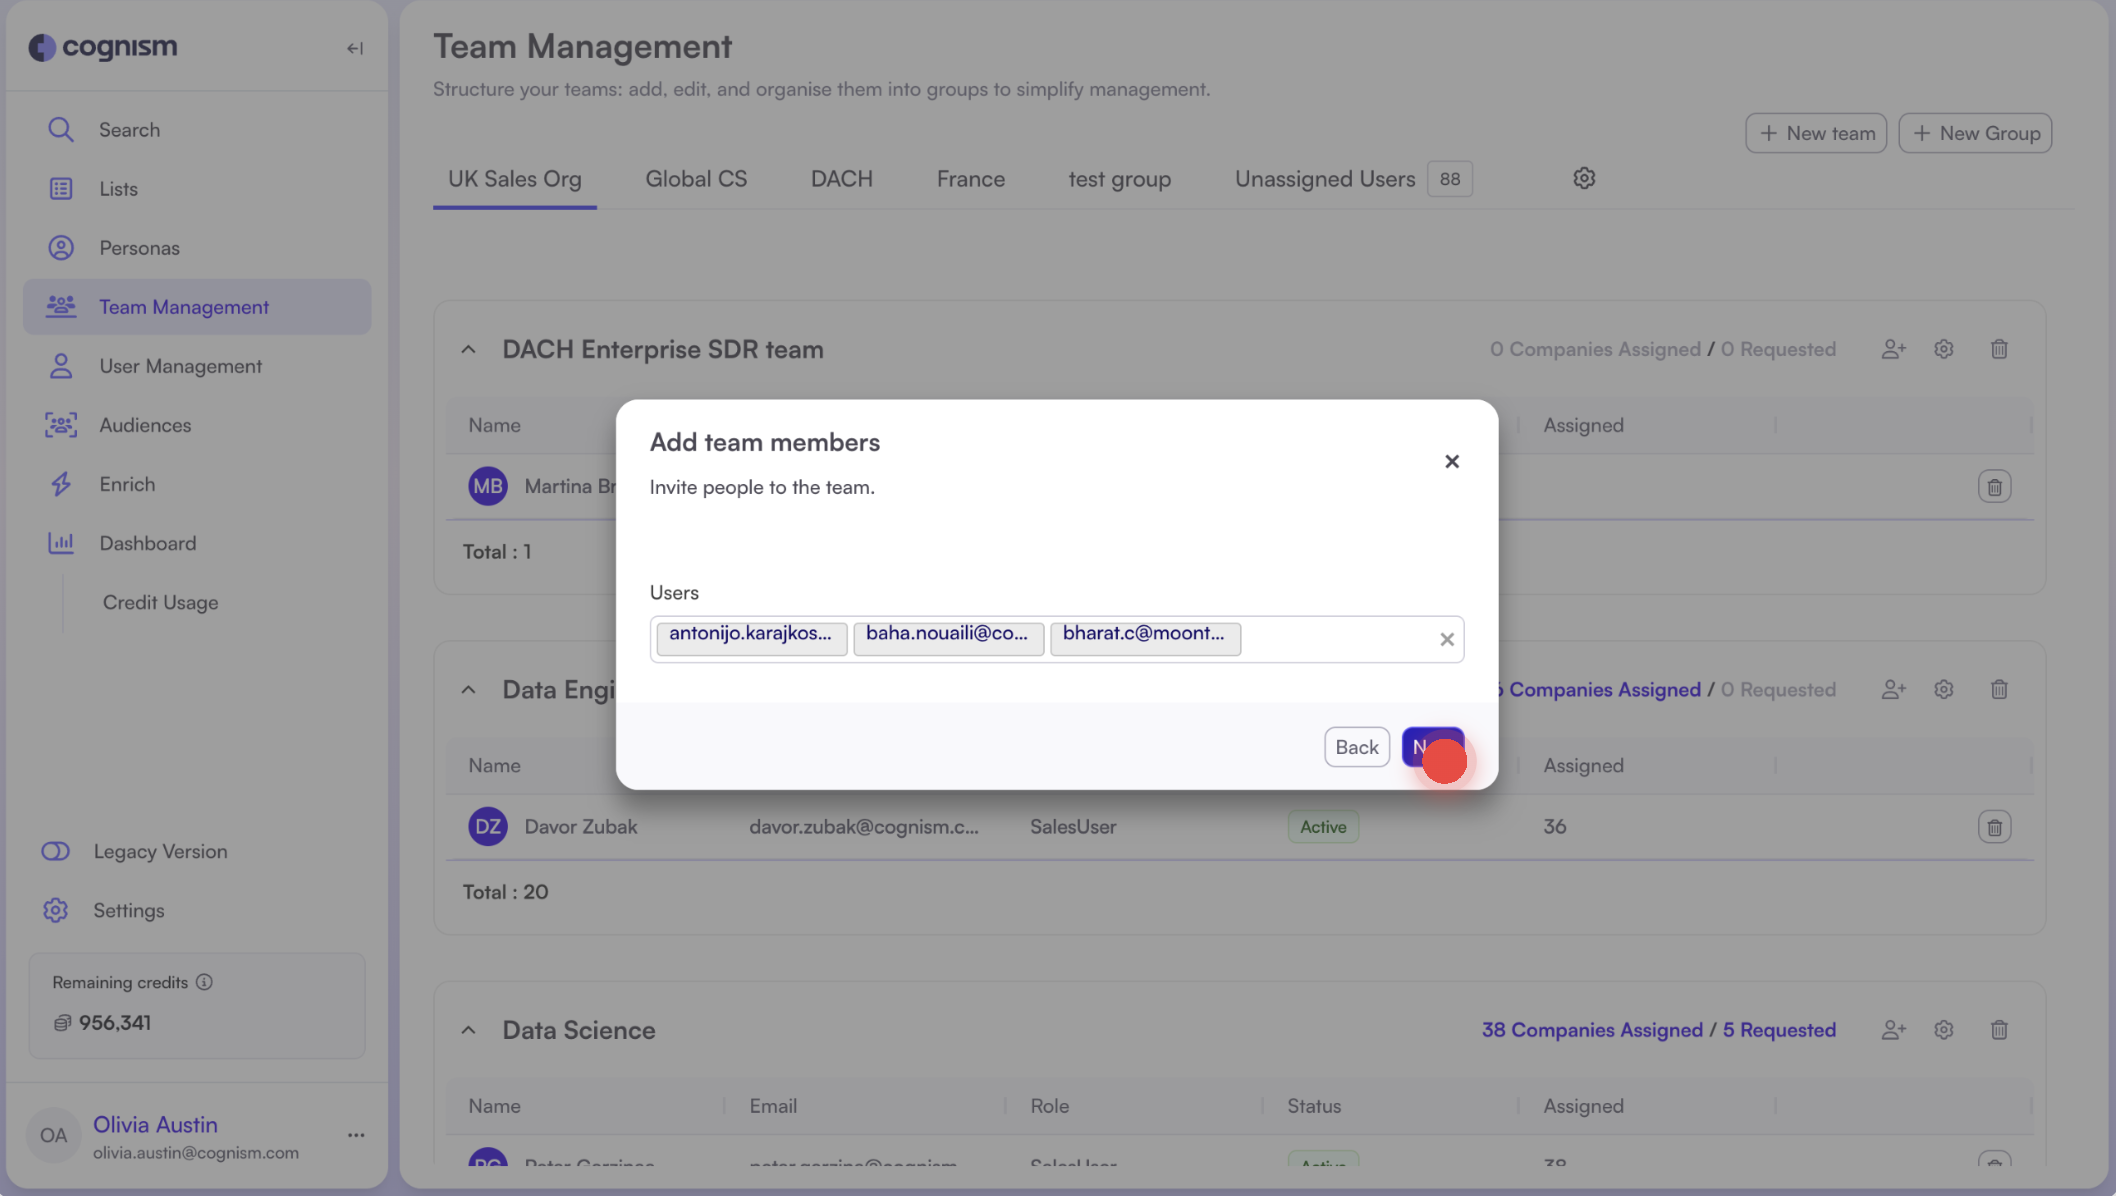Image resolution: width=2116 pixels, height=1196 pixels.
Task: Delete Davor Zubak using the trash icon
Action: coord(1994,826)
